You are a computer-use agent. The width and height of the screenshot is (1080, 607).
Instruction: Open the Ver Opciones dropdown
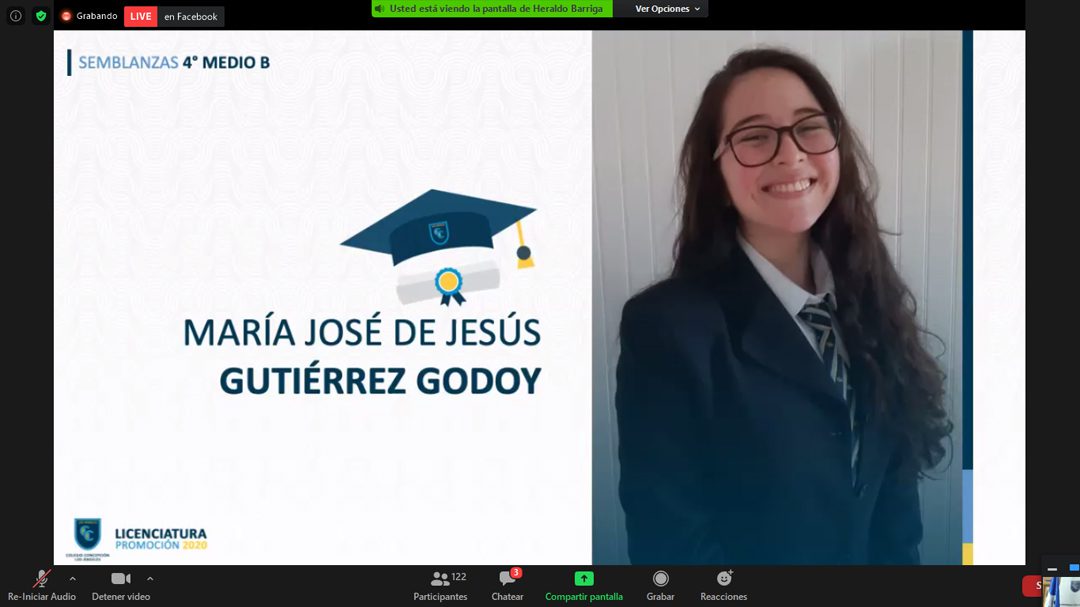point(668,9)
